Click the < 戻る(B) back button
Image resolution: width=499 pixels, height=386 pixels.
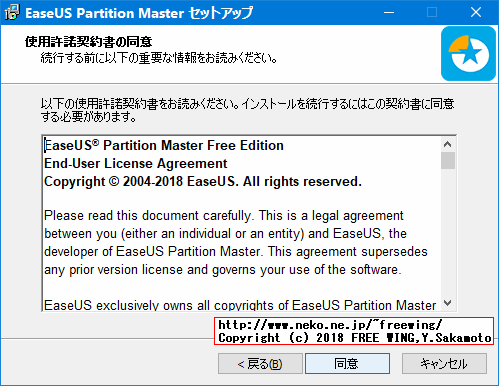(260, 363)
